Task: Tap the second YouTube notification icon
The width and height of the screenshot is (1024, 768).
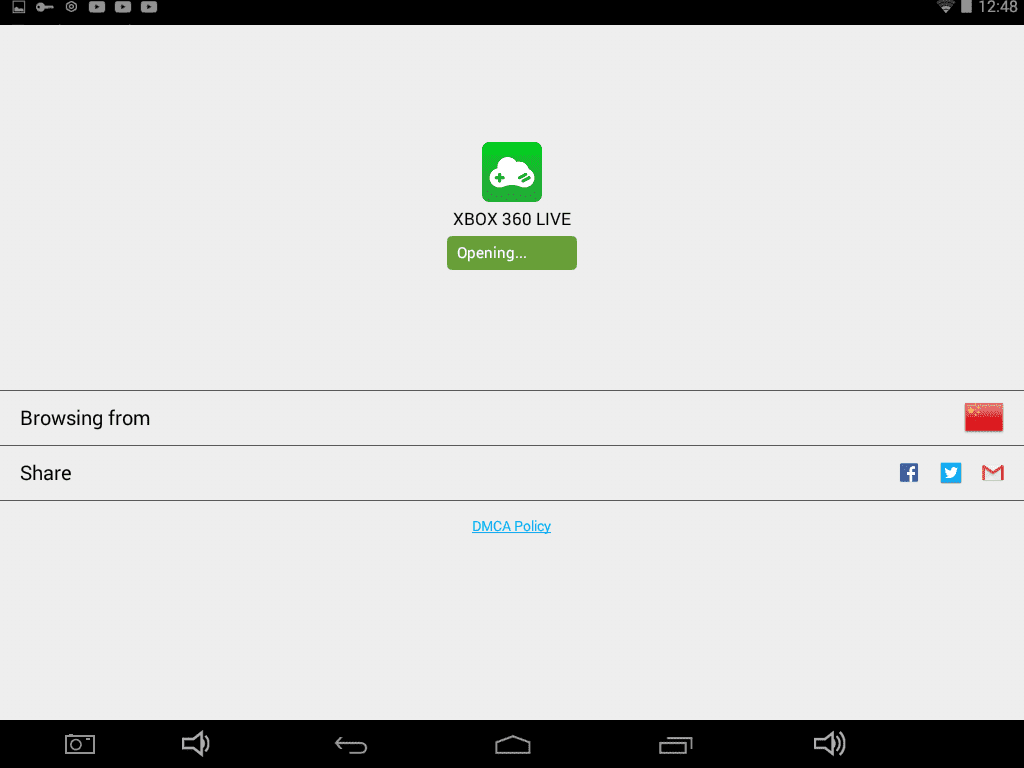Action: coord(123,7)
